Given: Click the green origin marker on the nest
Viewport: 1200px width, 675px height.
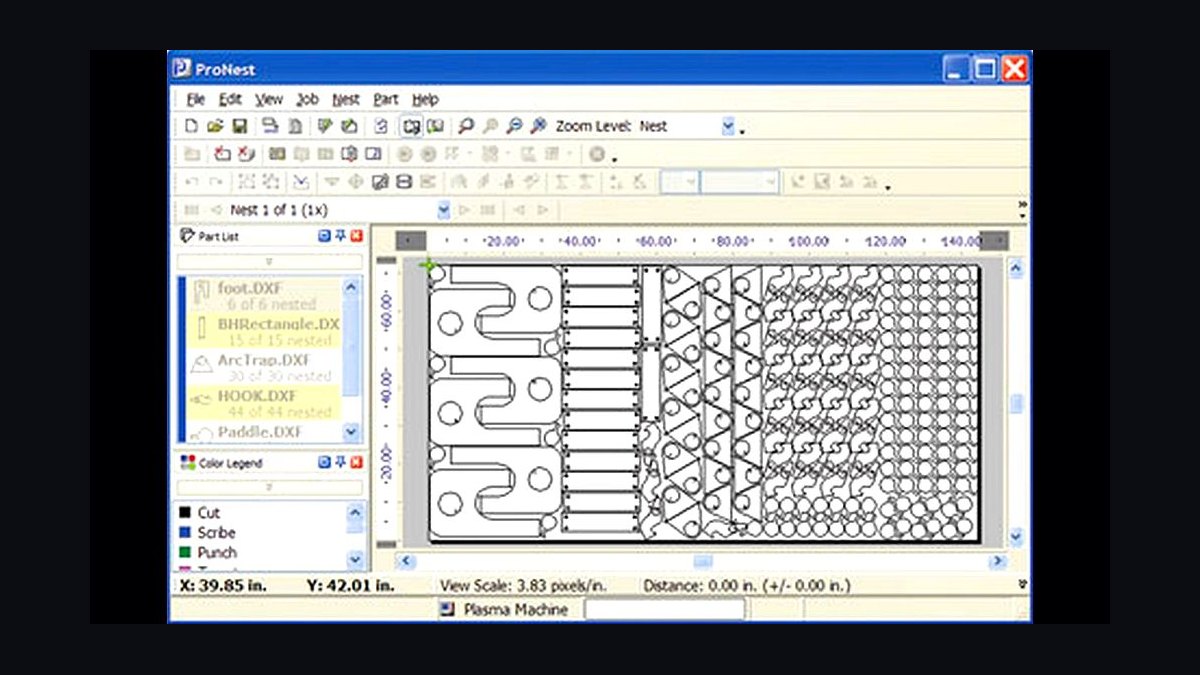Looking at the screenshot, I should point(429,266).
